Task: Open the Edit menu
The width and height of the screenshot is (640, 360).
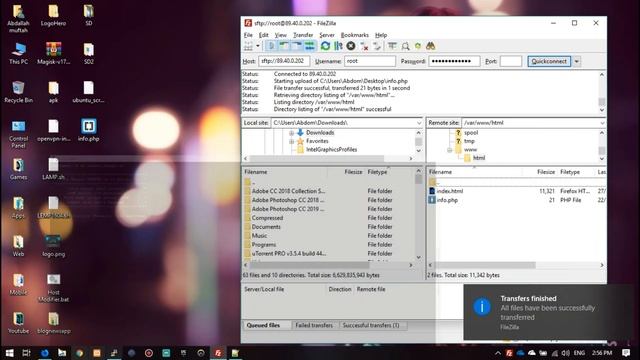Action: click(x=264, y=35)
